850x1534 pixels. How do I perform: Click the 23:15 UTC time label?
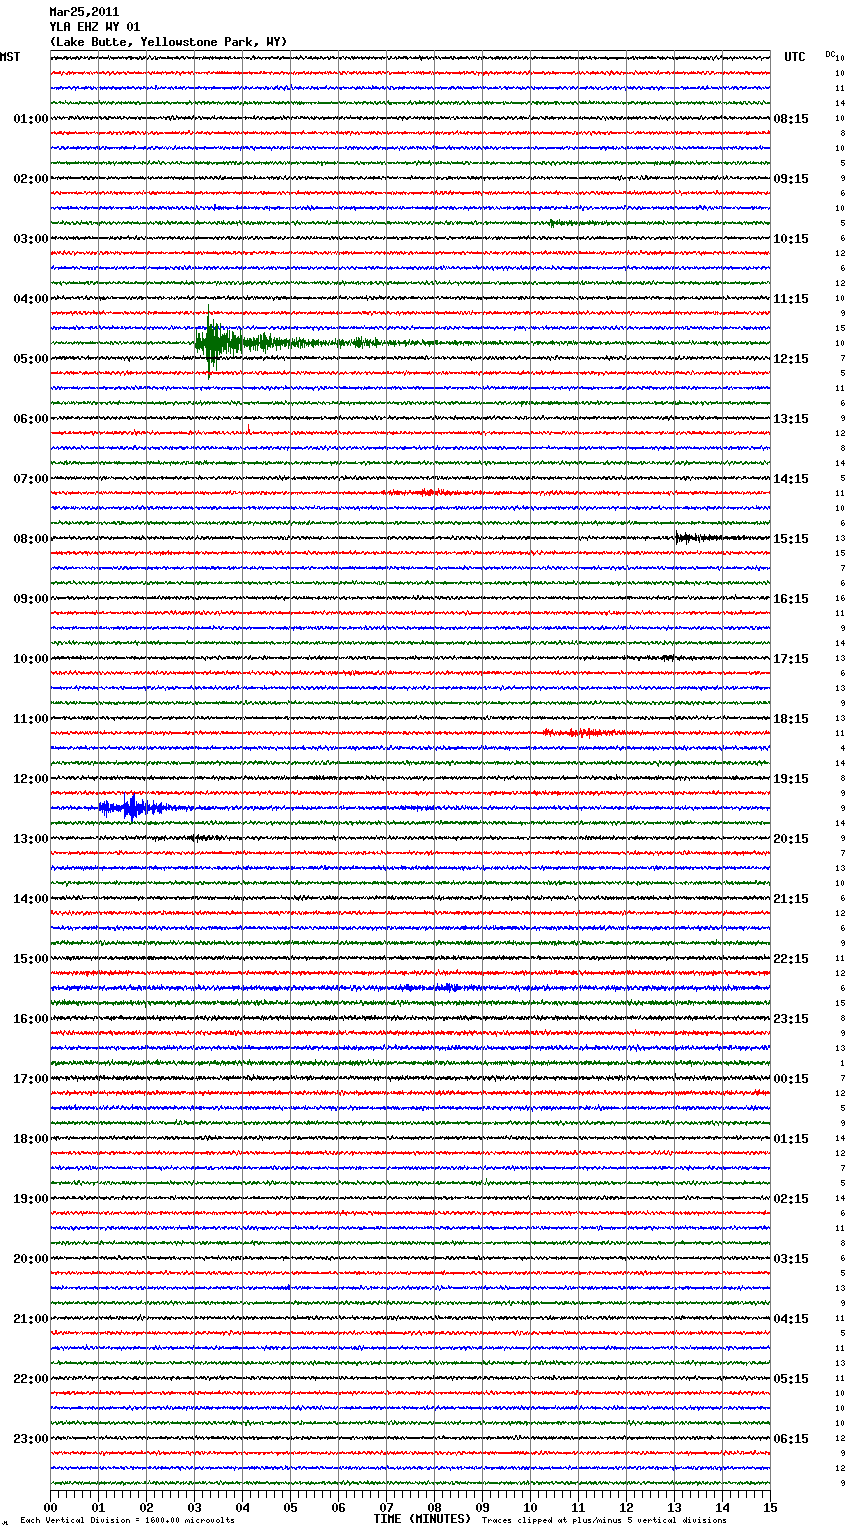[x=791, y=1019]
